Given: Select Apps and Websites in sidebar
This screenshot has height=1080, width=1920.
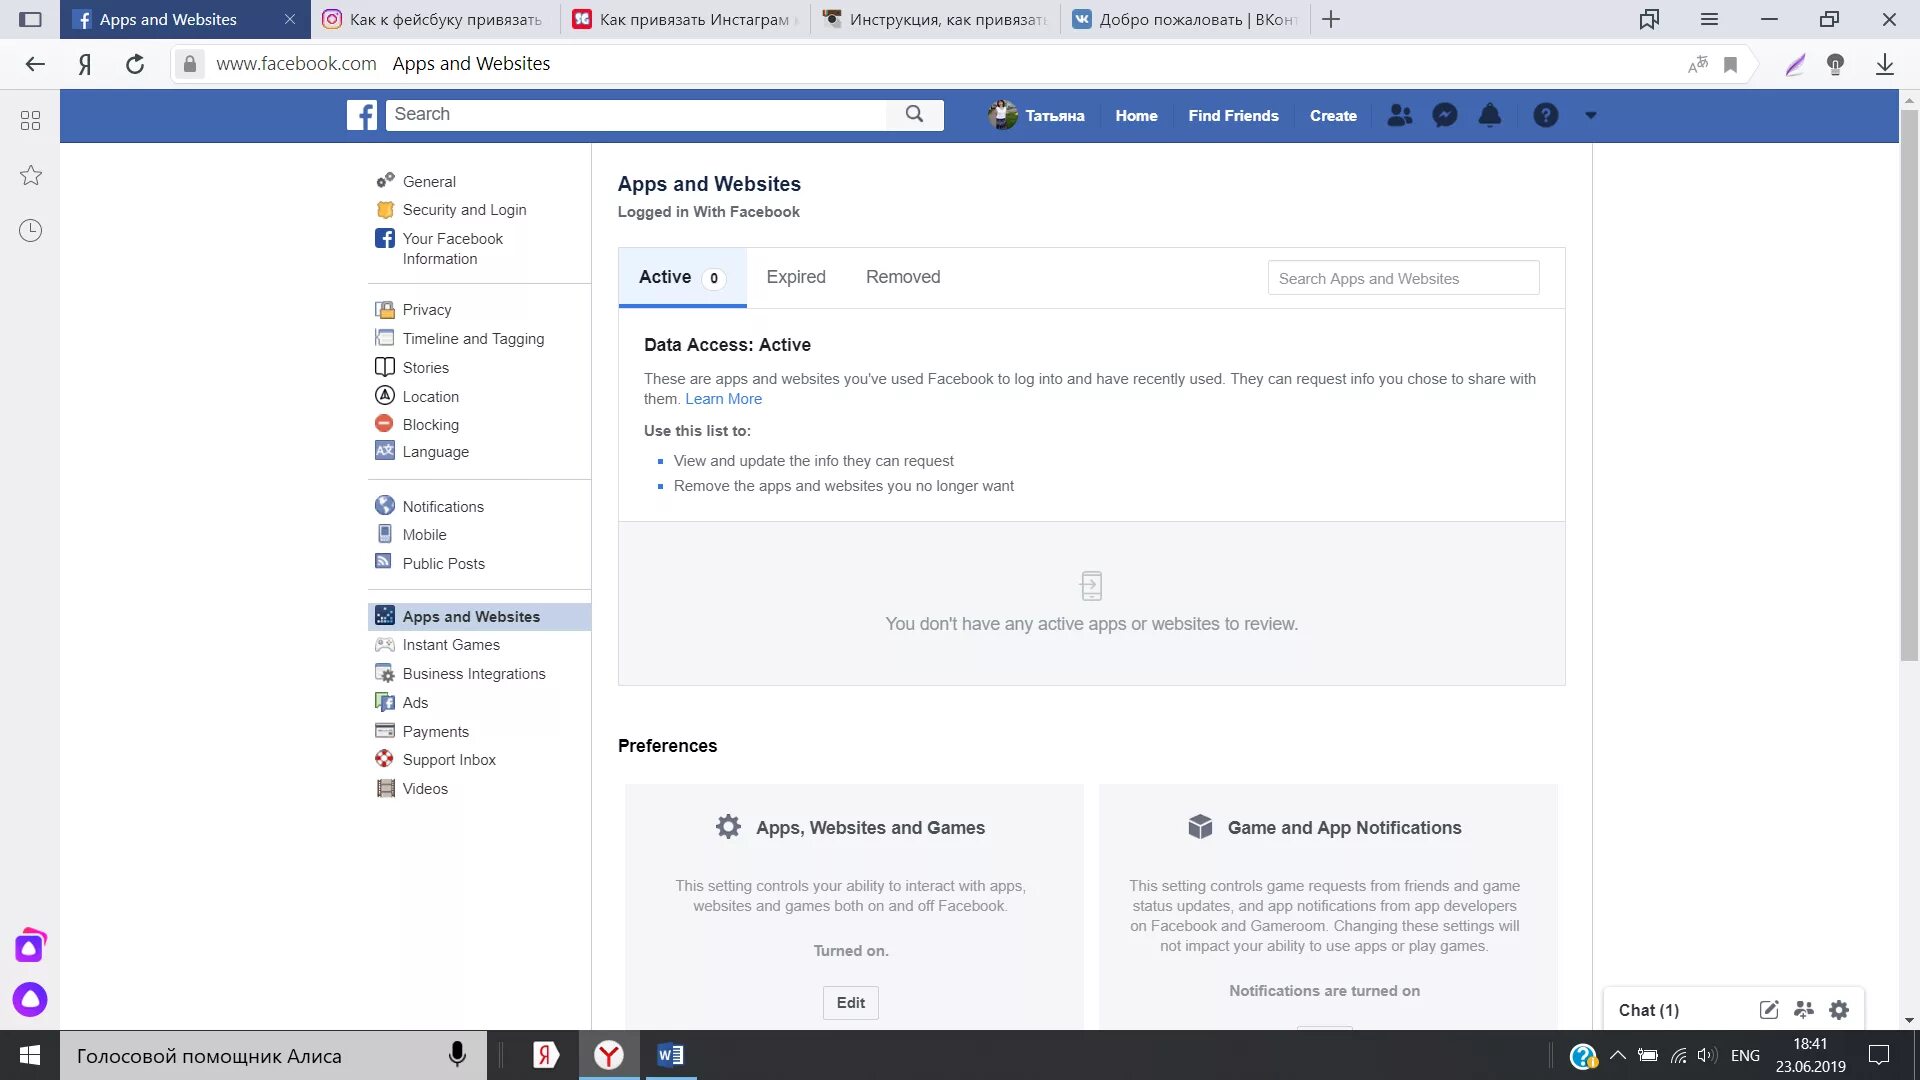Looking at the screenshot, I should coord(479,617).
